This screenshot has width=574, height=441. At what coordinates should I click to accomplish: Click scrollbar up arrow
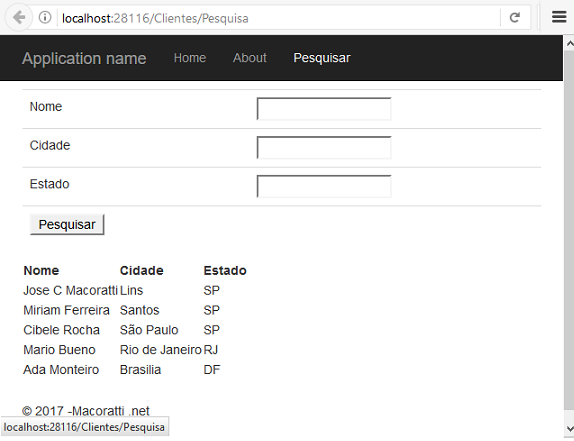(569, 44)
